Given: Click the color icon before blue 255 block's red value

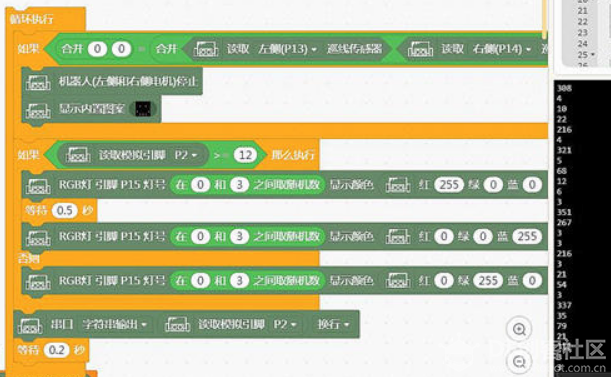Looking at the screenshot, I should pyautogui.click(x=398, y=237).
